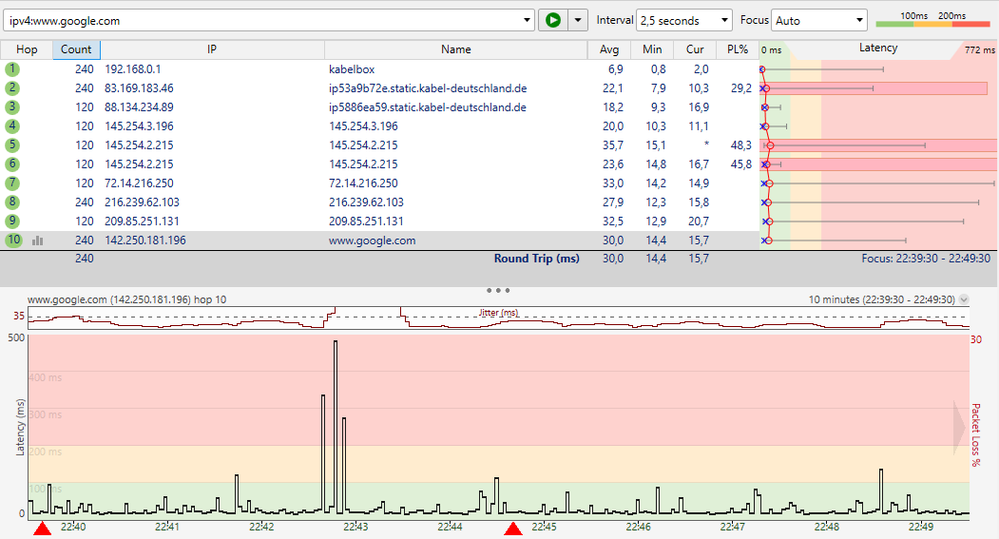999x539 pixels.
Task: Open the Focus Auto dropdown
Action: click(819, 20)
